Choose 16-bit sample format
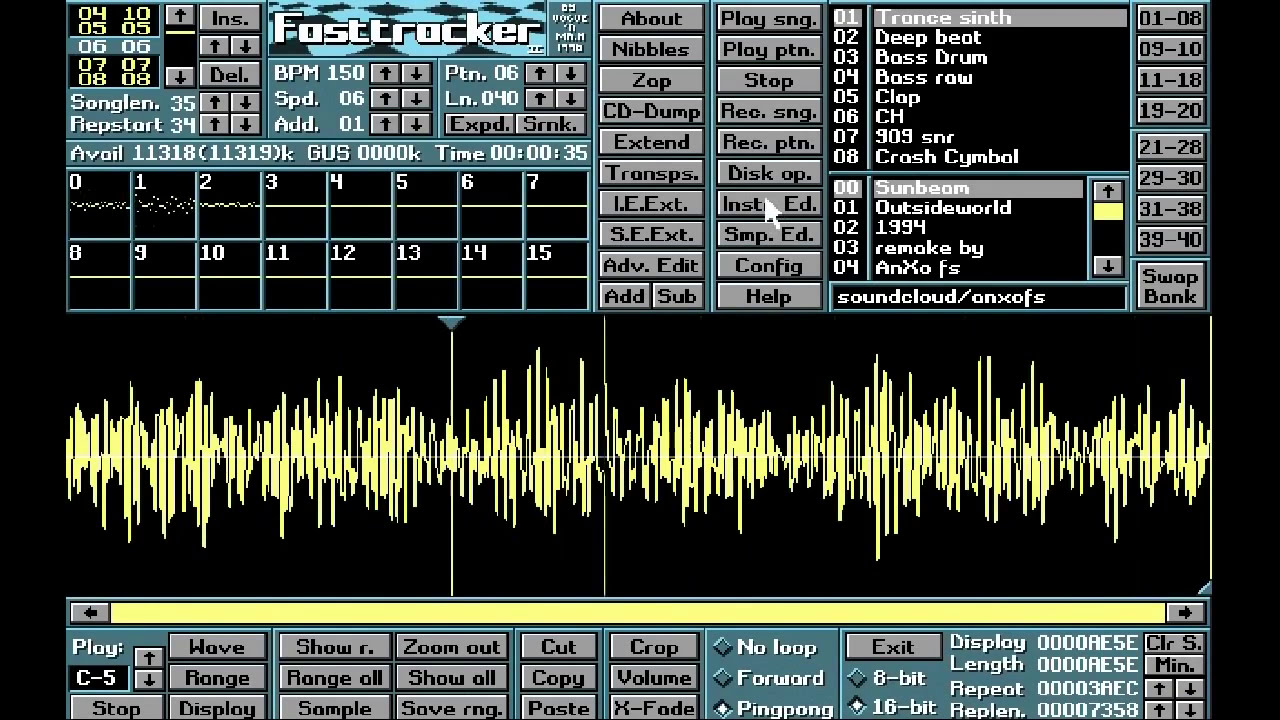The width and height of the screenshot is (1280, 720). (x=894, y=707)
